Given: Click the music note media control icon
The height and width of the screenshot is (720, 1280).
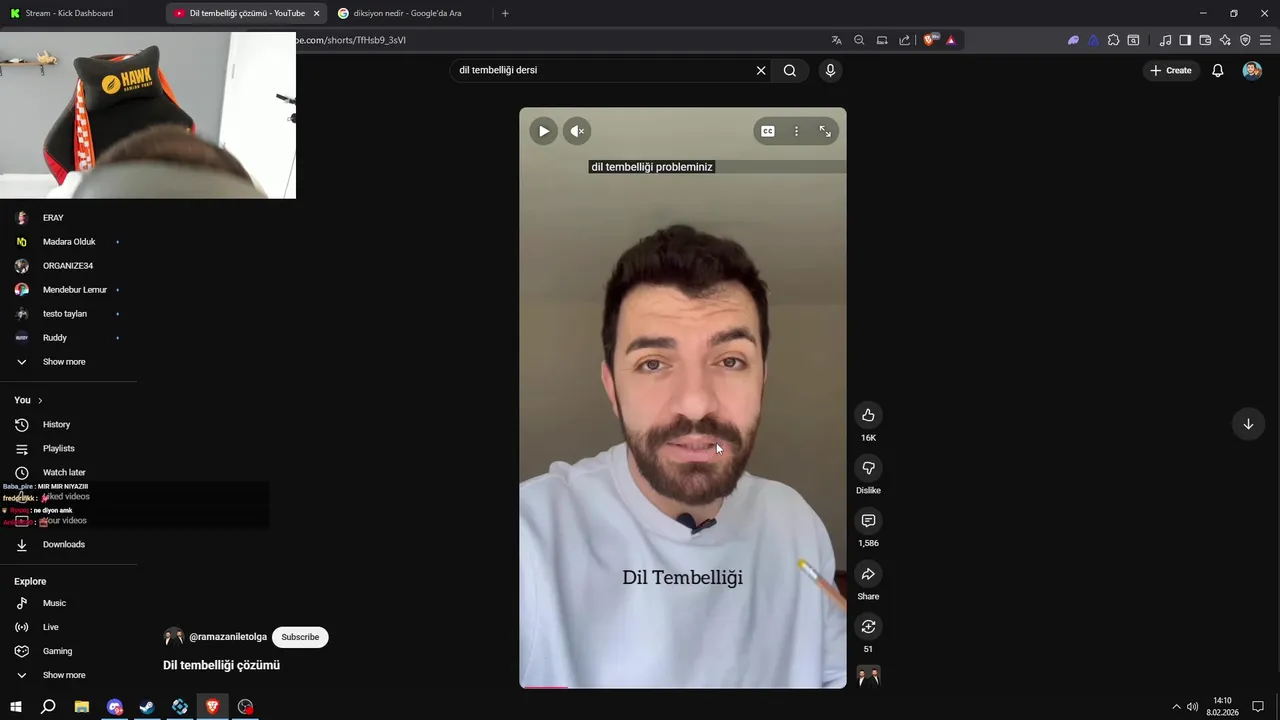Looking at the screenshot, I should [1165, 40].
